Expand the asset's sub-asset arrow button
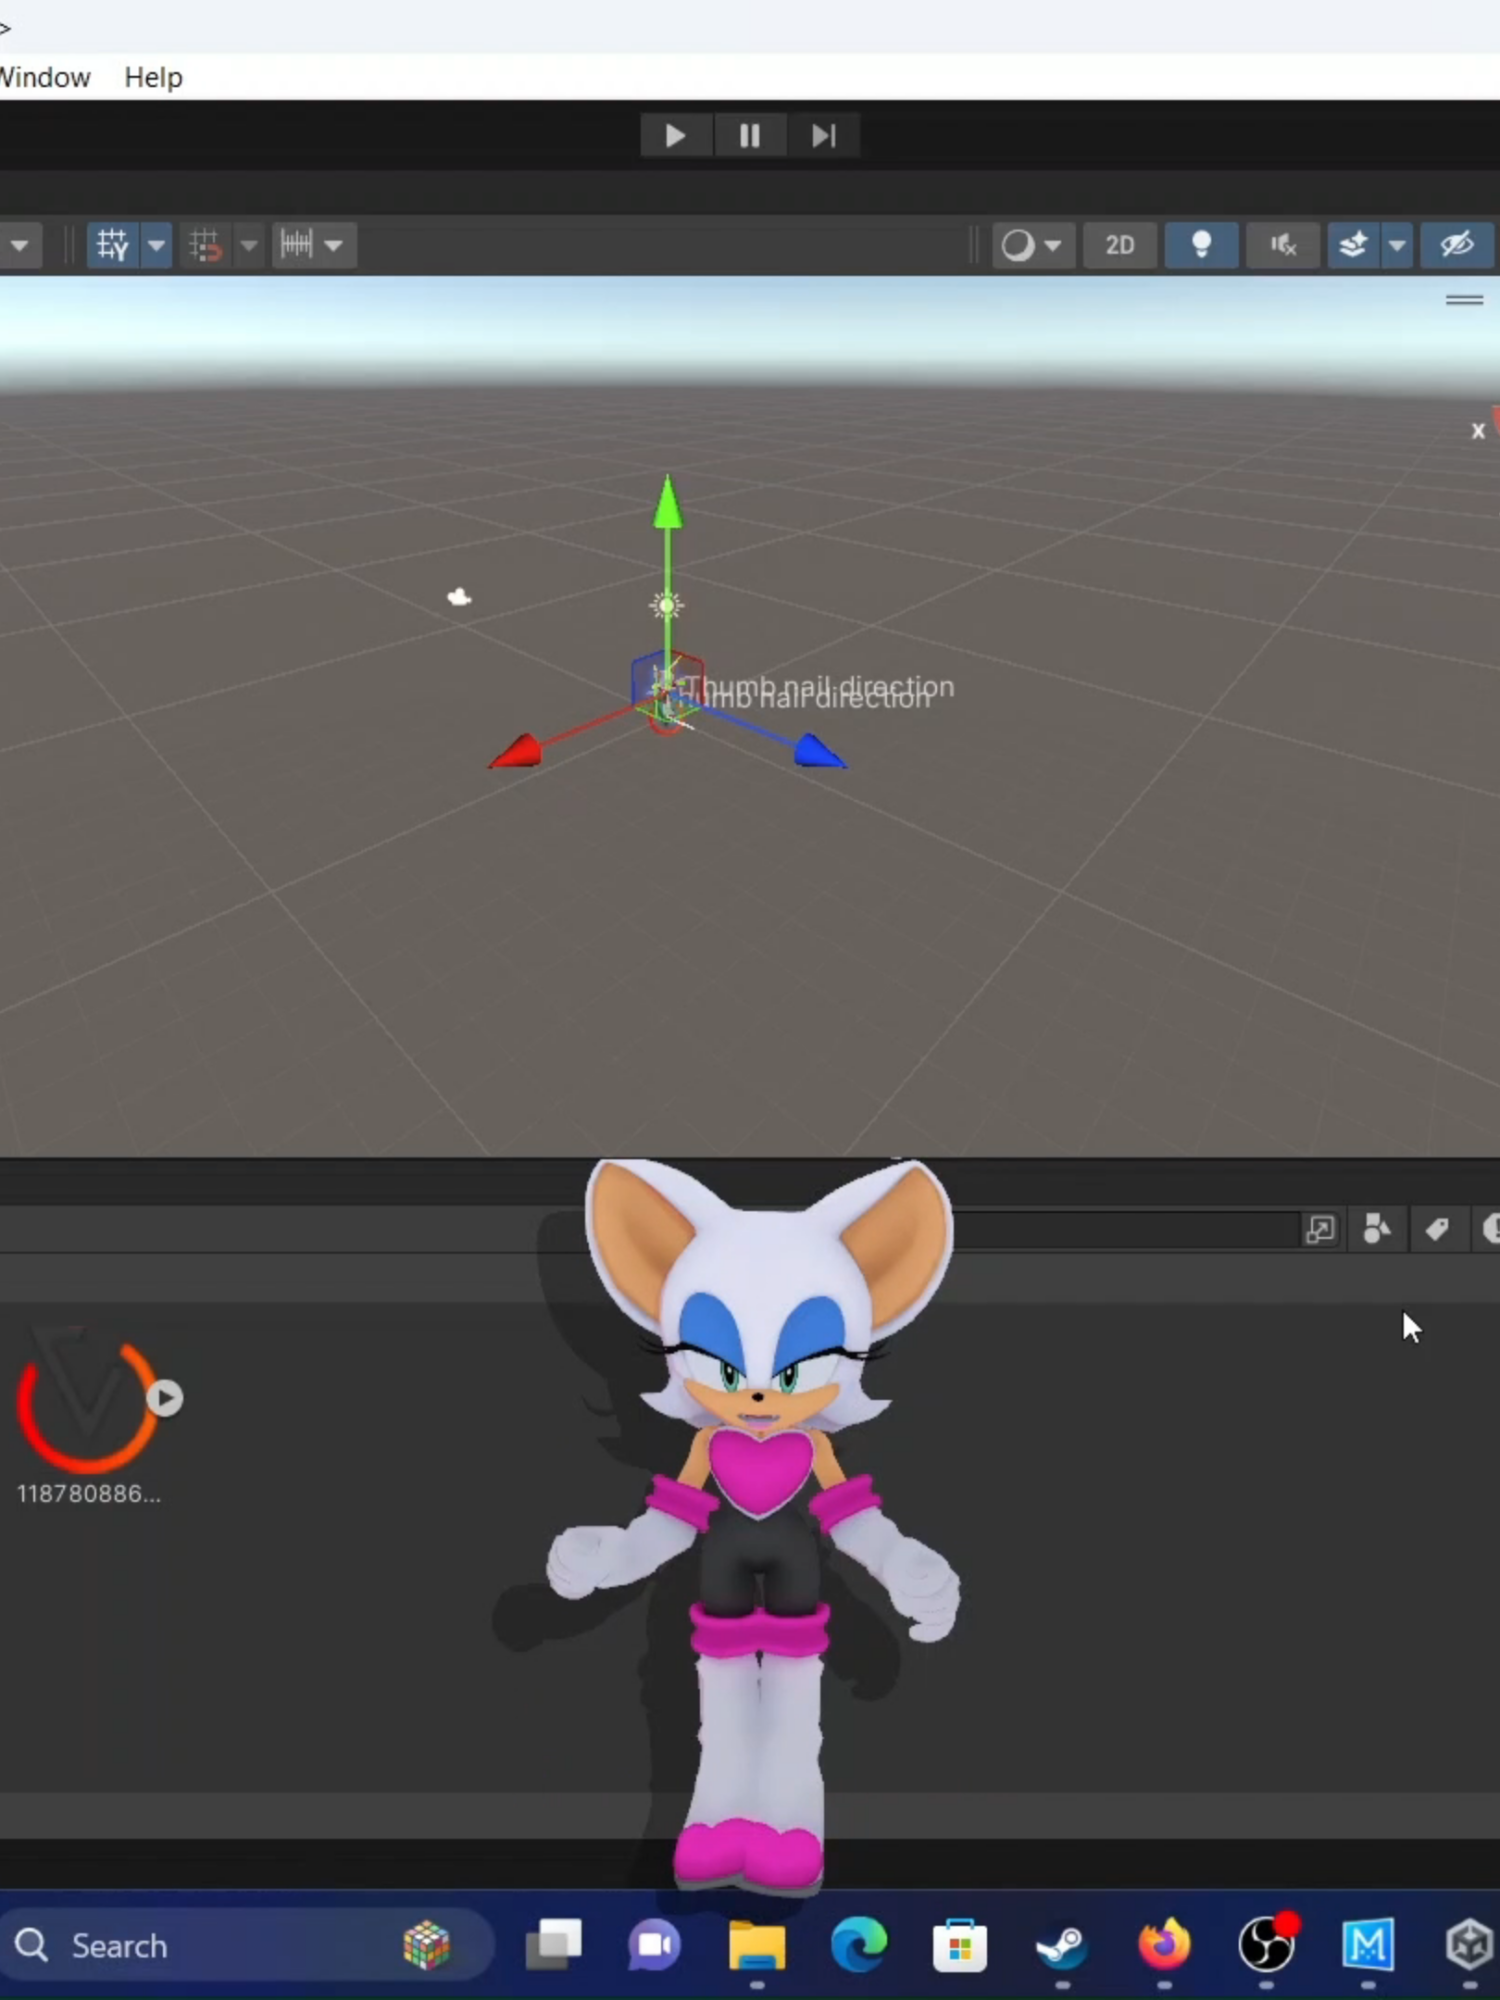This screenshot has height=2000, width=1500. click(x=165, y=1398)
